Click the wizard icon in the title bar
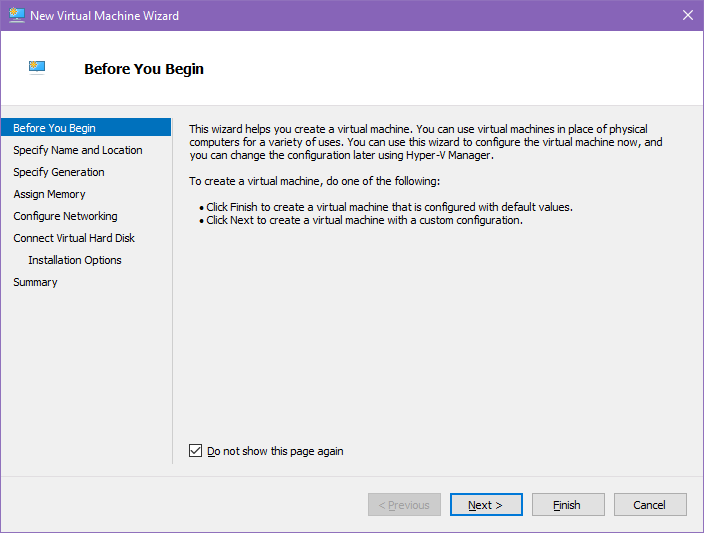The height and width of the screenshot is (533, 704). click(17, 15)
